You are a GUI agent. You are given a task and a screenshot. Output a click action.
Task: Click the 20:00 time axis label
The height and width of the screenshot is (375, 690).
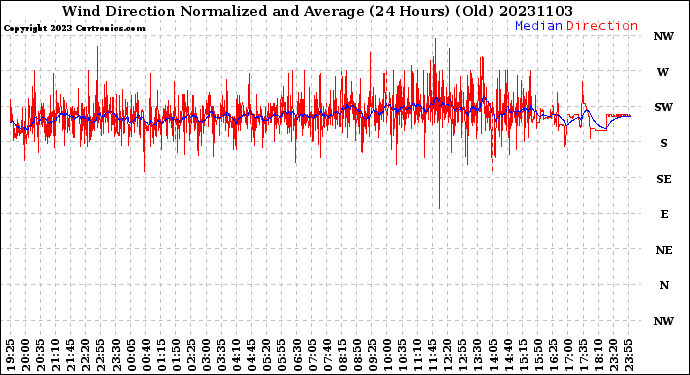[x=26, y=355]
